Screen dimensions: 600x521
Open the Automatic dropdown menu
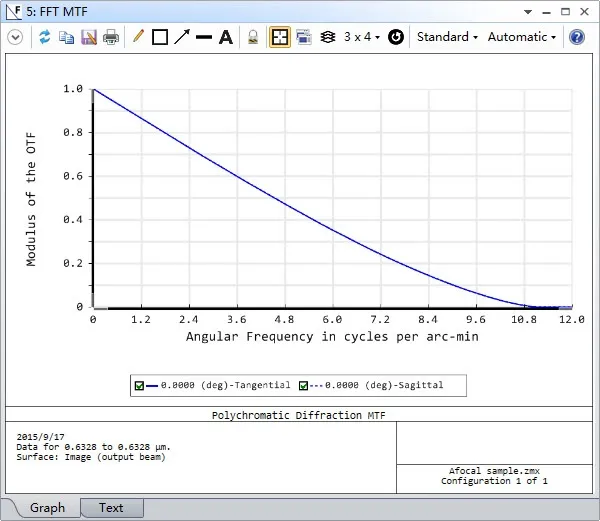click(x=522, y=37)
